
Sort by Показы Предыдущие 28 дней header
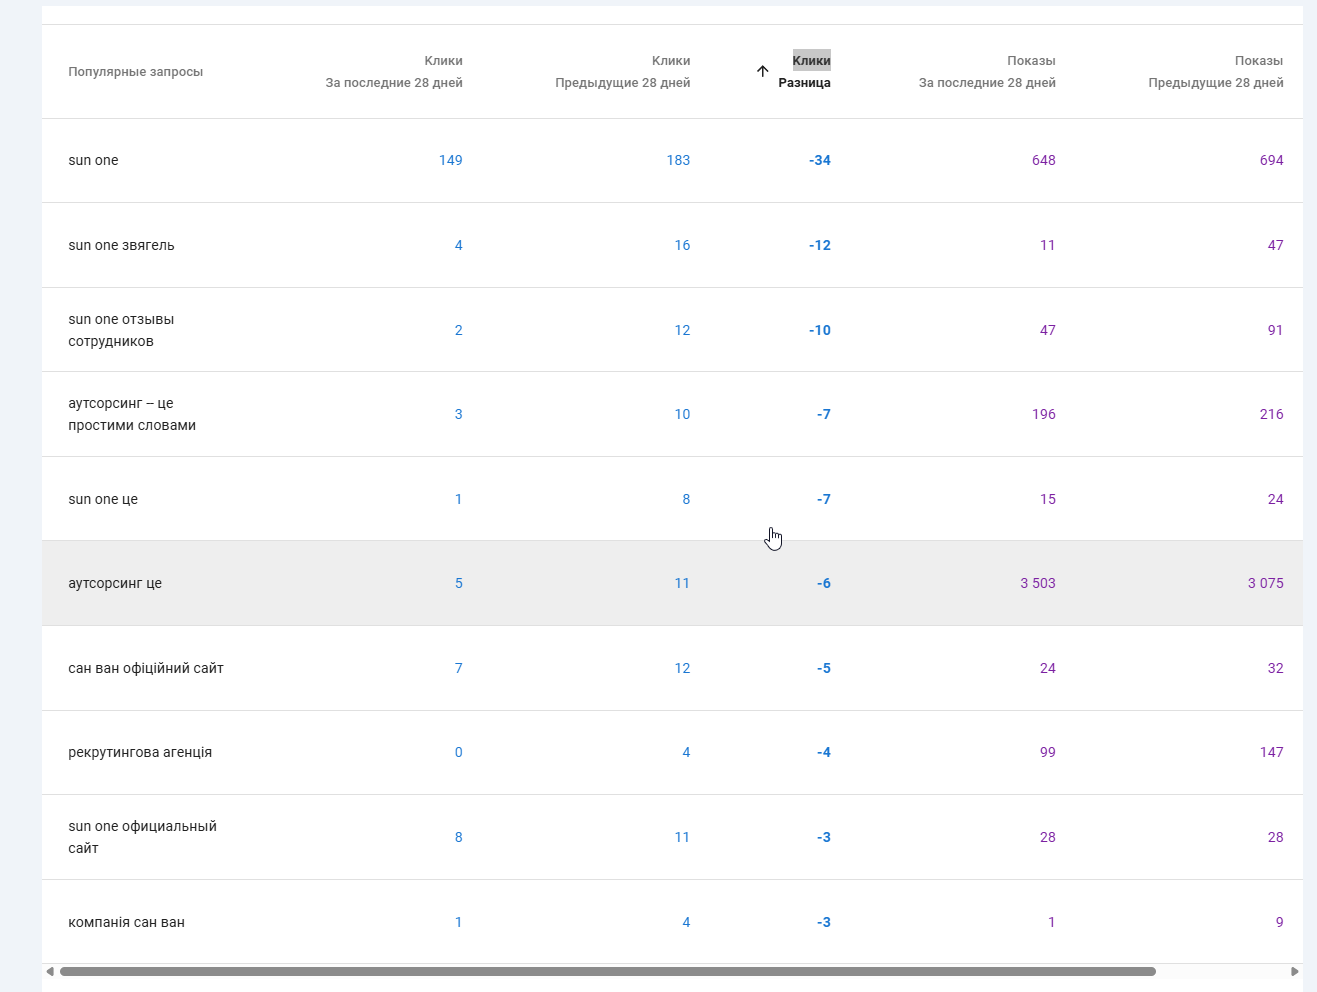1215,72
